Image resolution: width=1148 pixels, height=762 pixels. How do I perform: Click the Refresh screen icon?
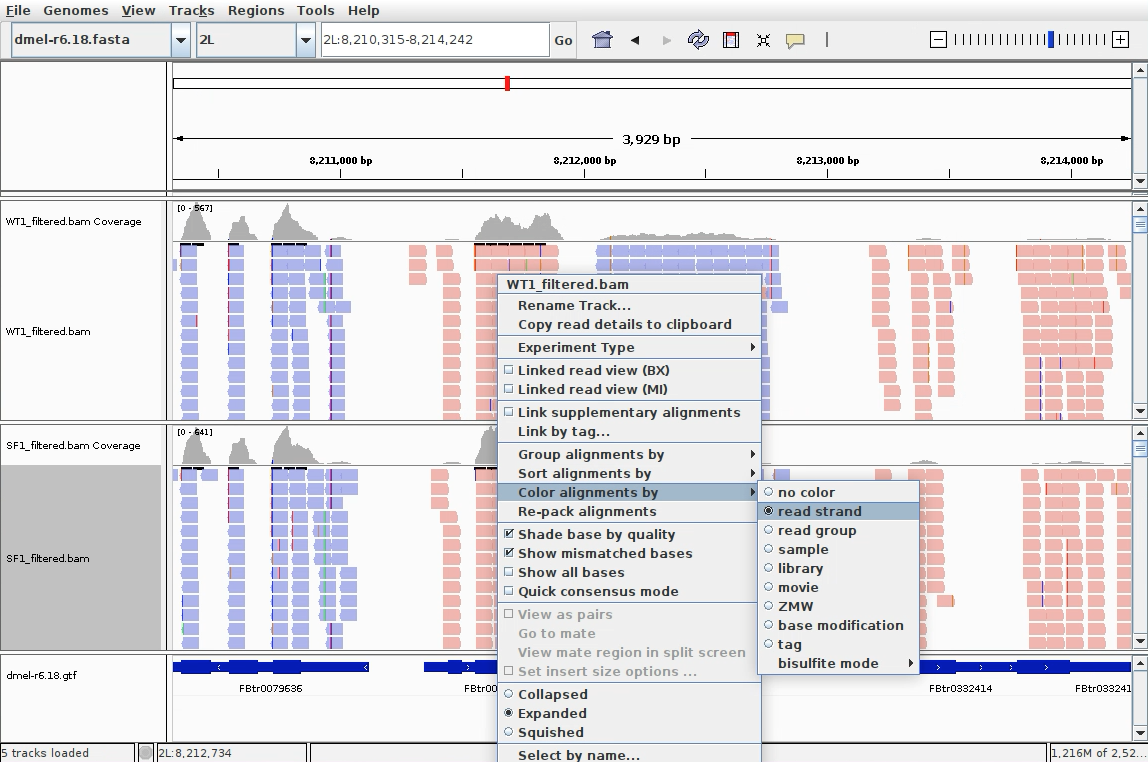tap(698, 40)
